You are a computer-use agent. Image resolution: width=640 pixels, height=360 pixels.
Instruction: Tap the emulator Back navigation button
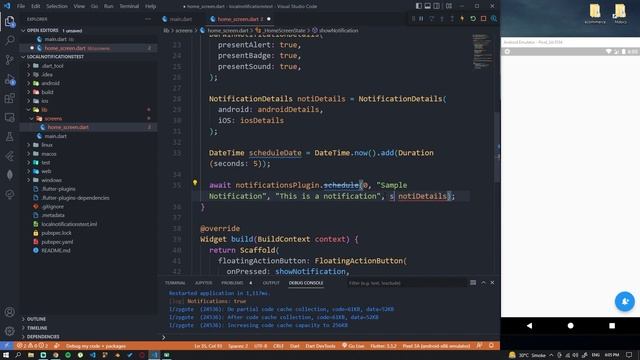click(x=529, y=326)
